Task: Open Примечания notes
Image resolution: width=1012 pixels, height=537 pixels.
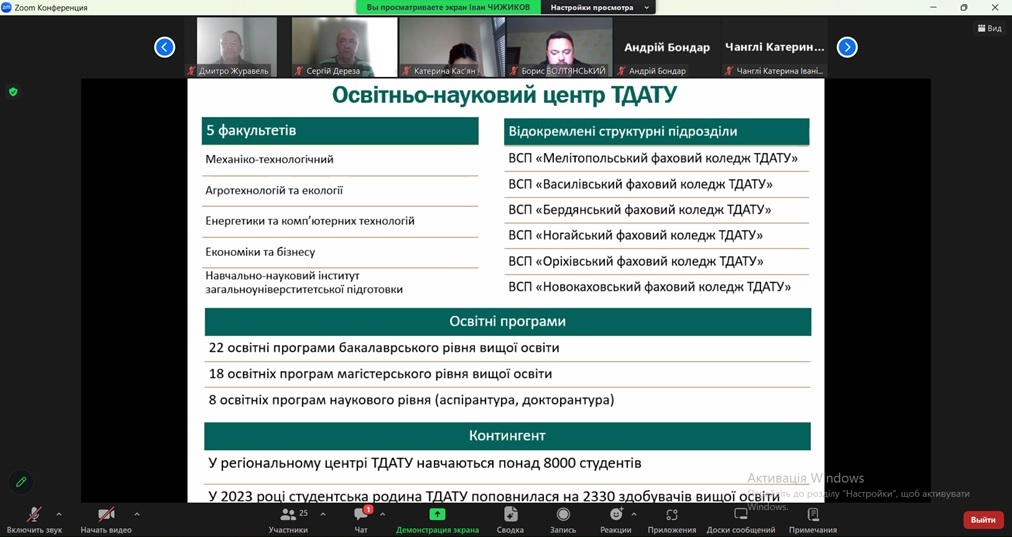Action: point(813,520)
